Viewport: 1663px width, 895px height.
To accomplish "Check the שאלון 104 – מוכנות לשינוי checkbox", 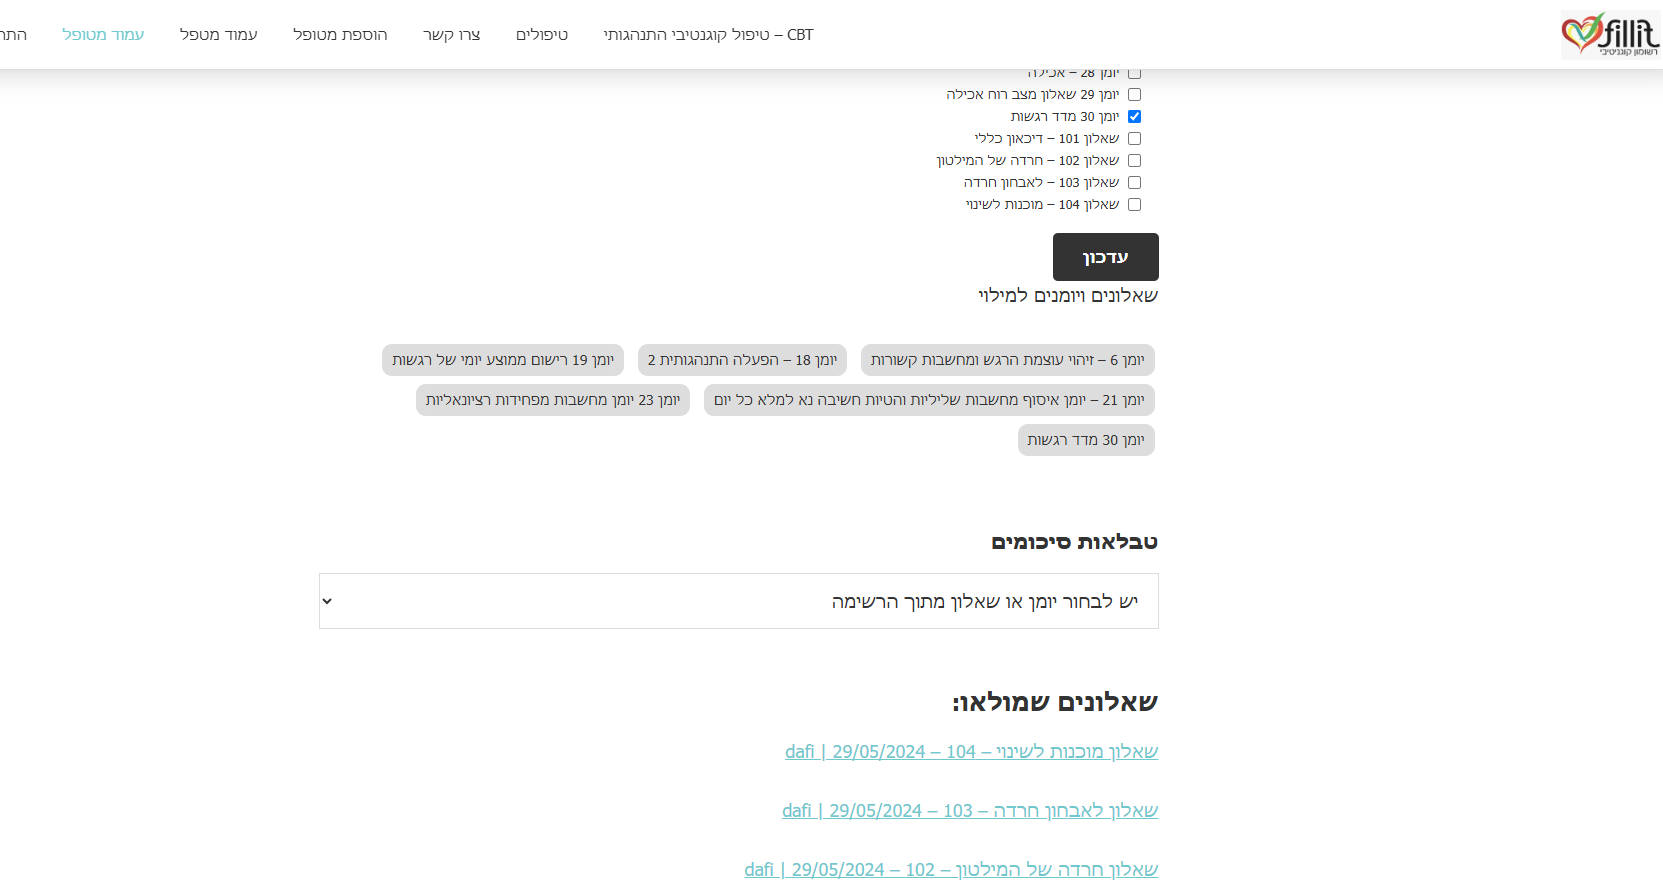I will [1134, 204].
